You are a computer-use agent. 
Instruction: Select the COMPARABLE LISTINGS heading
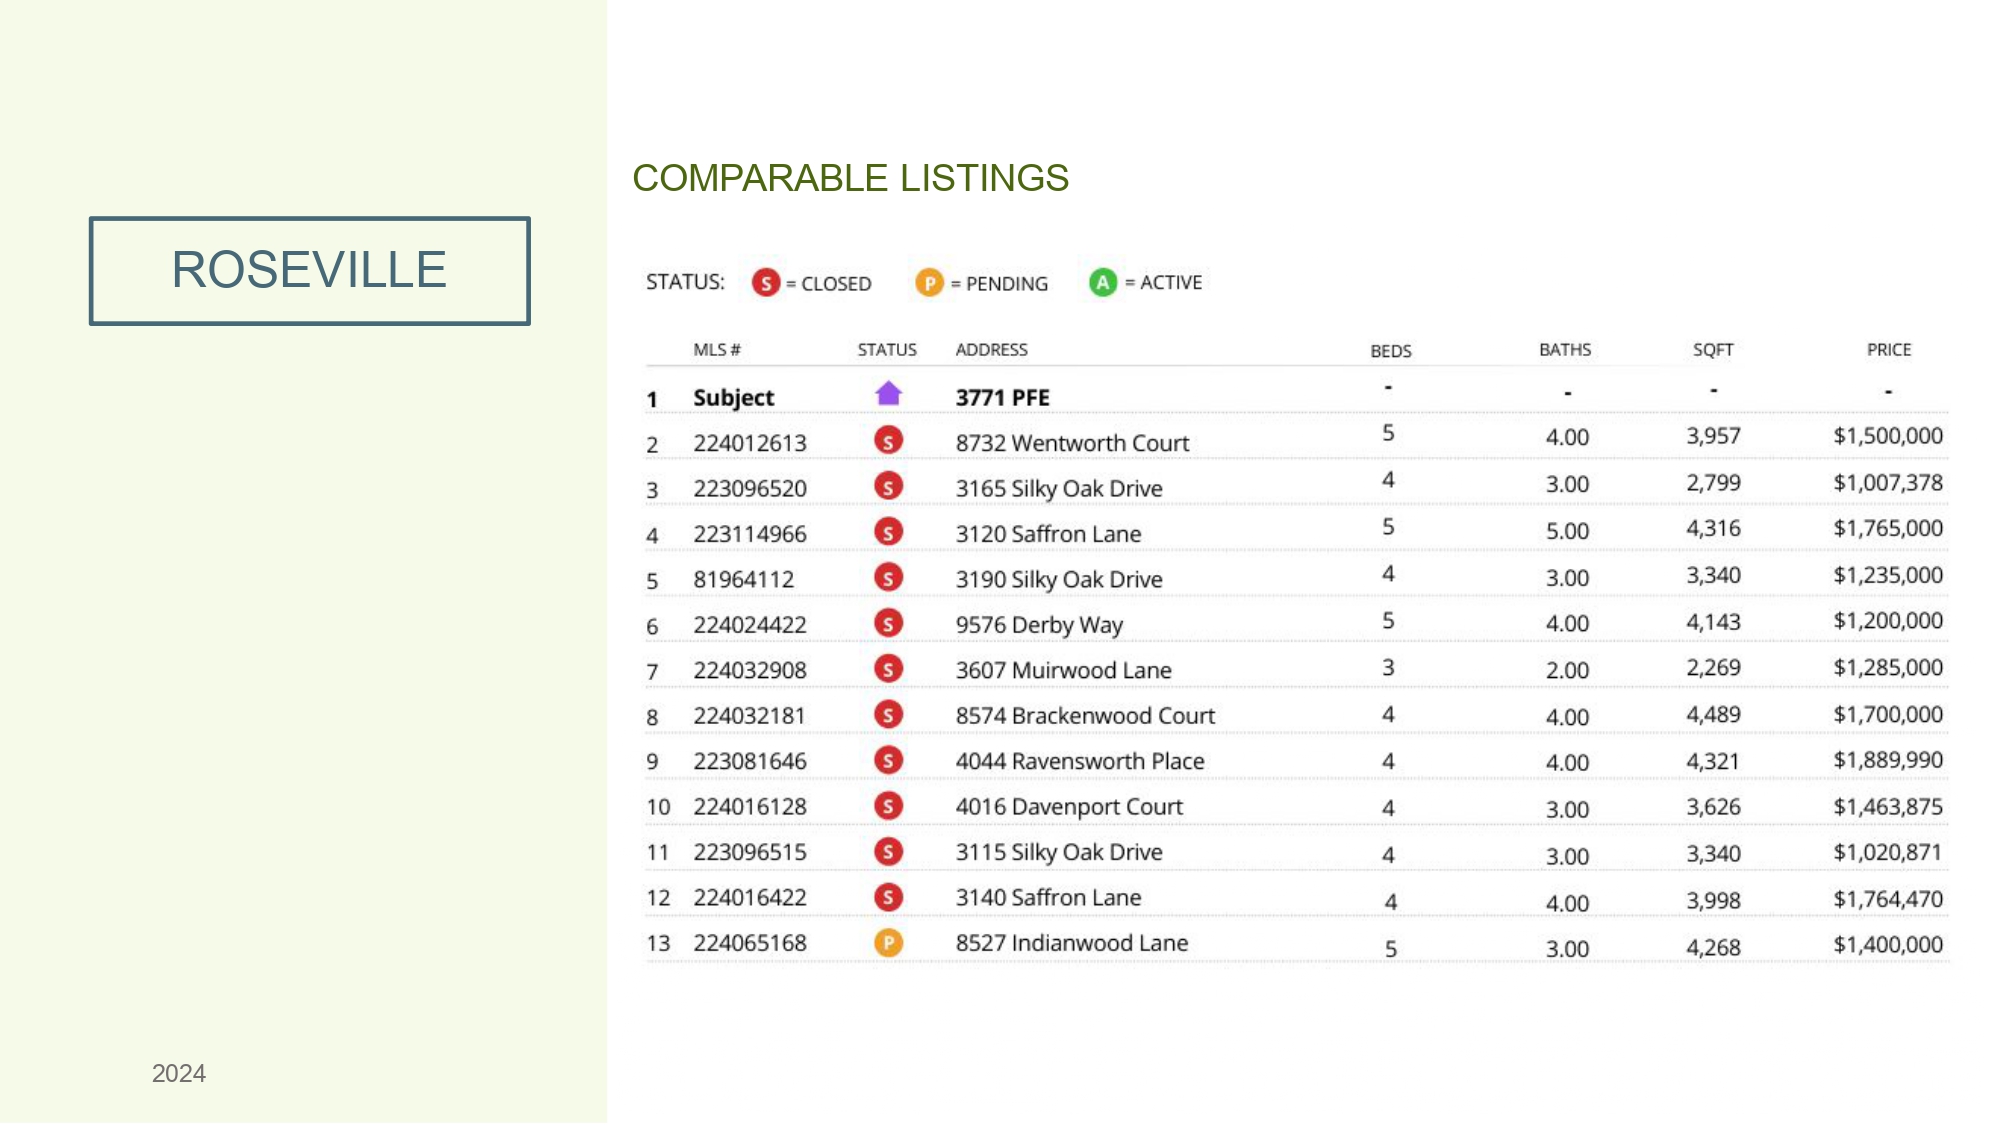pos(851,178)
